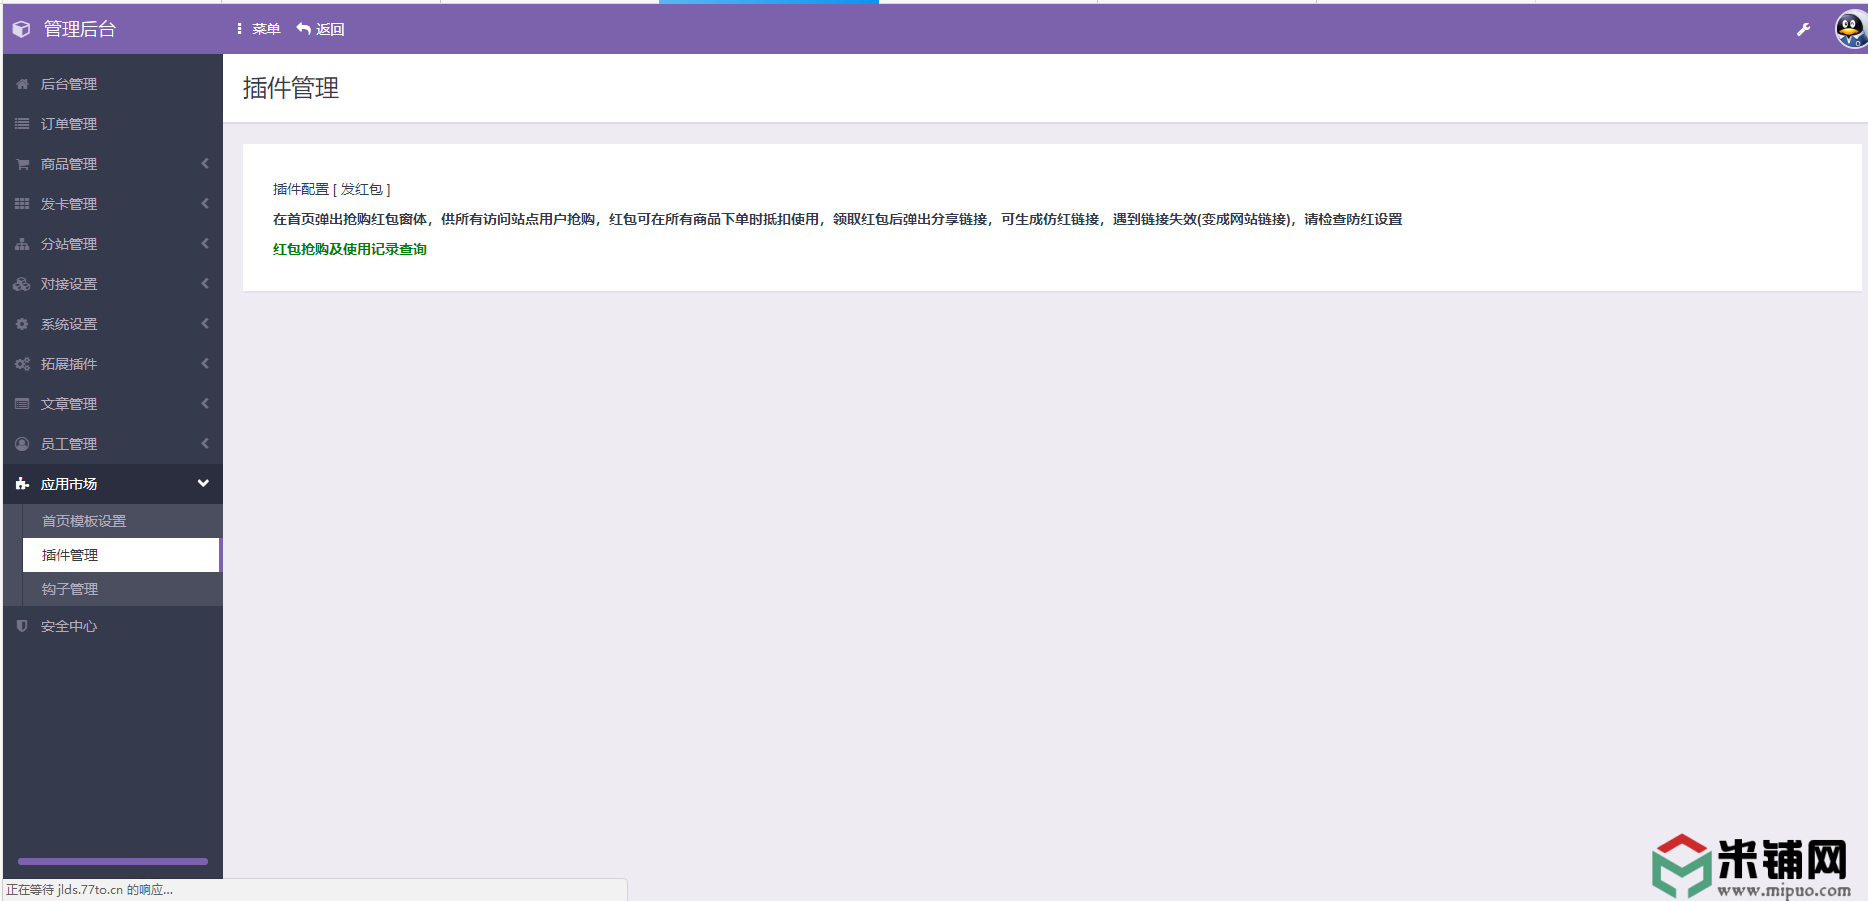The height and width of the screenshot is (901, 1868).
Task: Expand the 对接设置 submenu
Action: pyautogui.click(x=204, y=283)
